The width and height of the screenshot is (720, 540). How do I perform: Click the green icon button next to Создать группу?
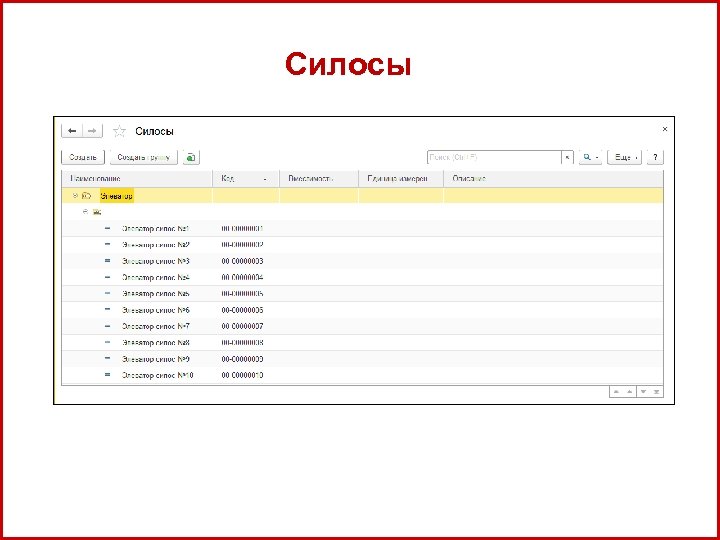pos(191,158)
